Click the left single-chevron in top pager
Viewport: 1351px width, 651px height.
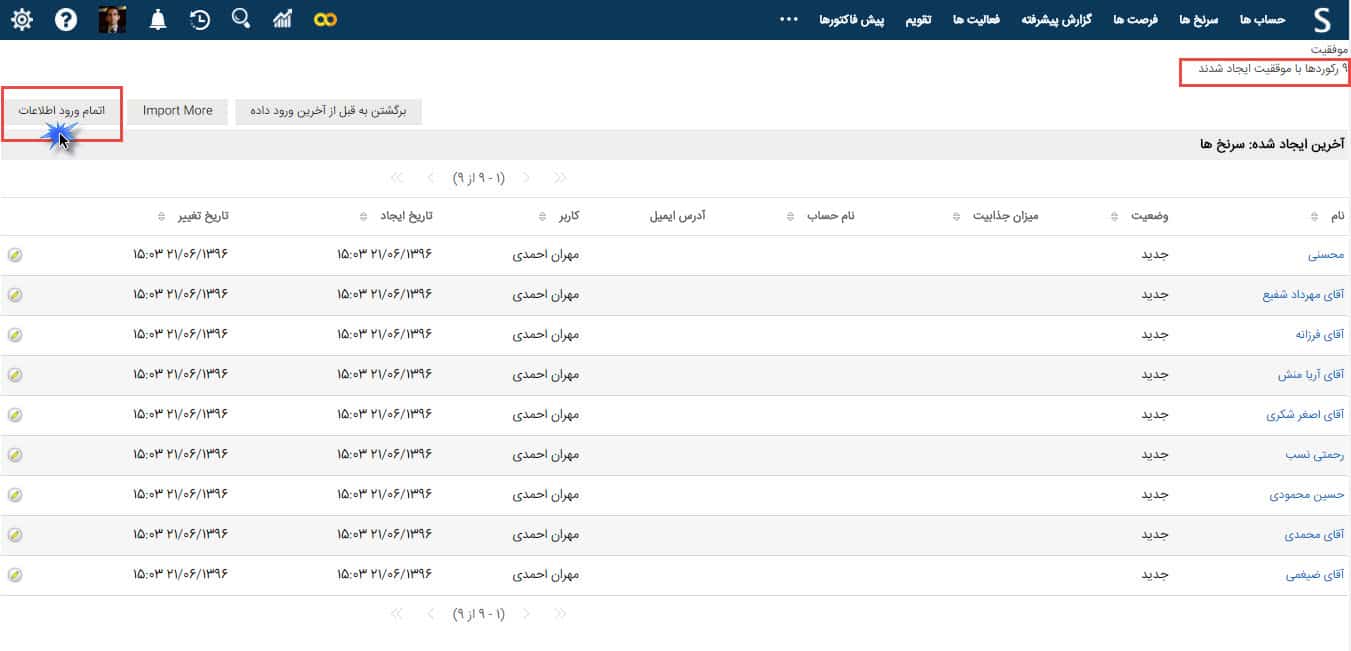[x=430, y=178]
